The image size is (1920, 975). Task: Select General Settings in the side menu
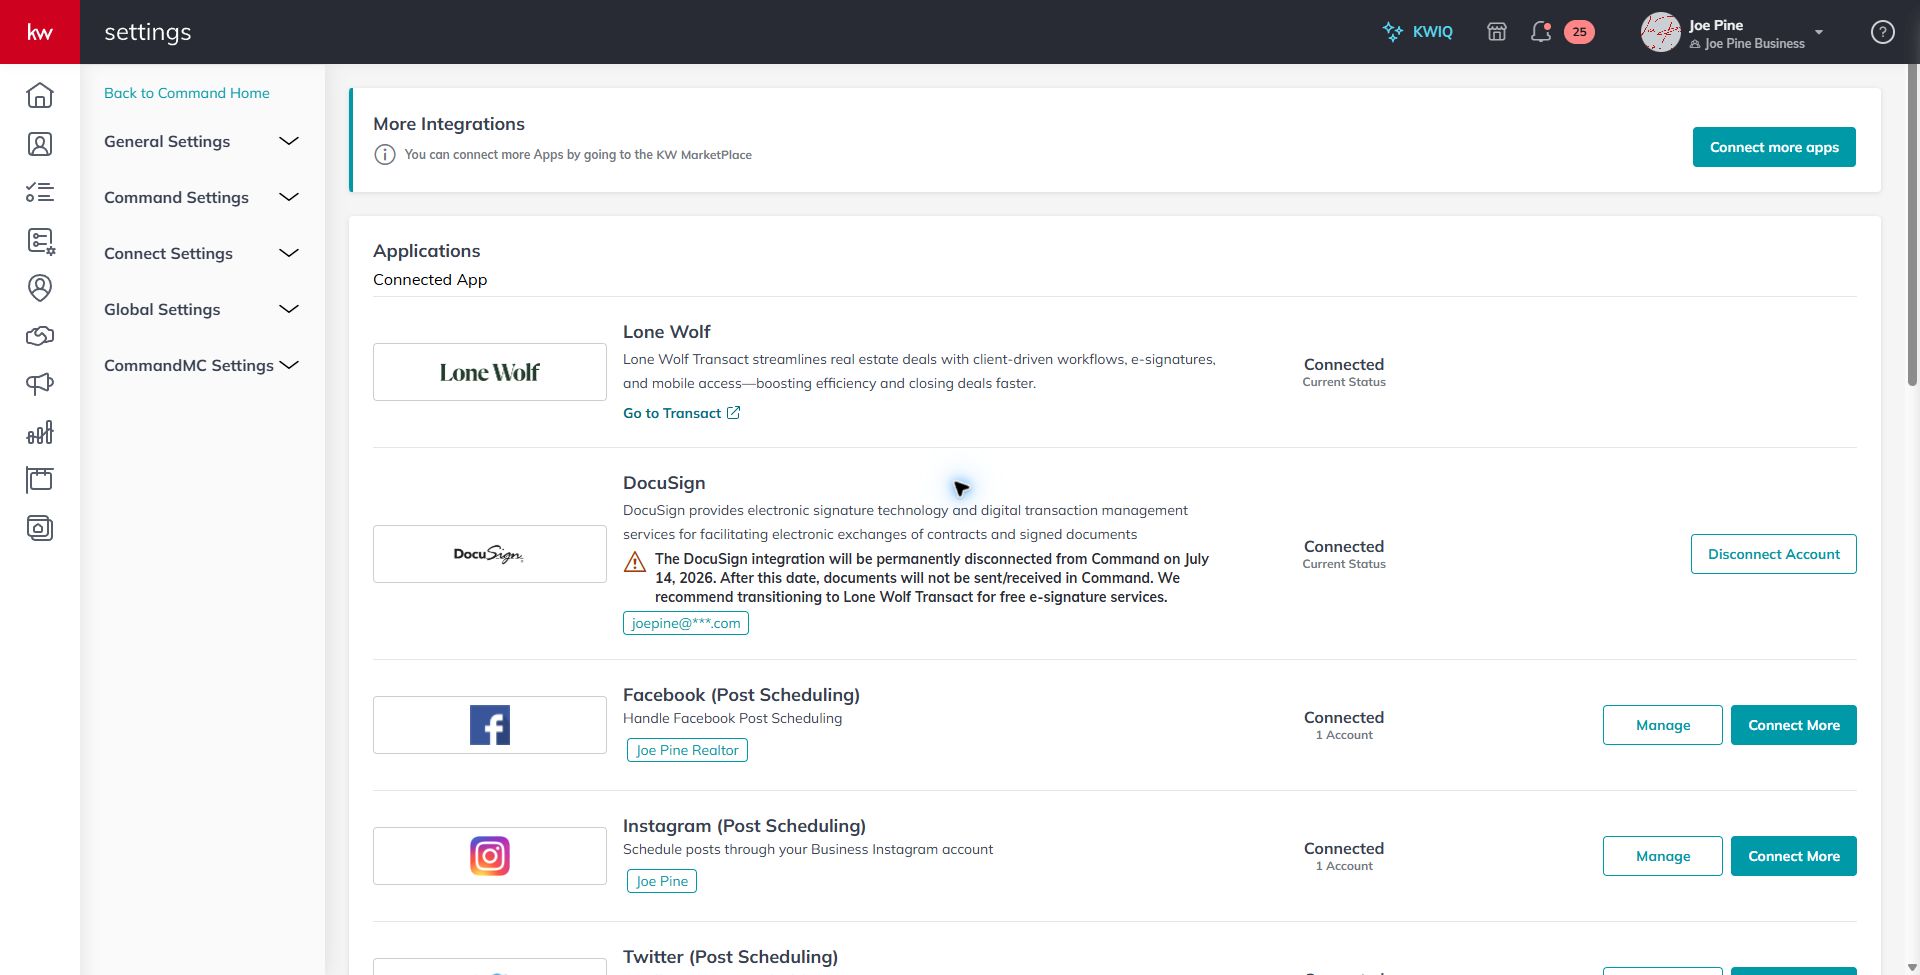(x=167, y=142)
